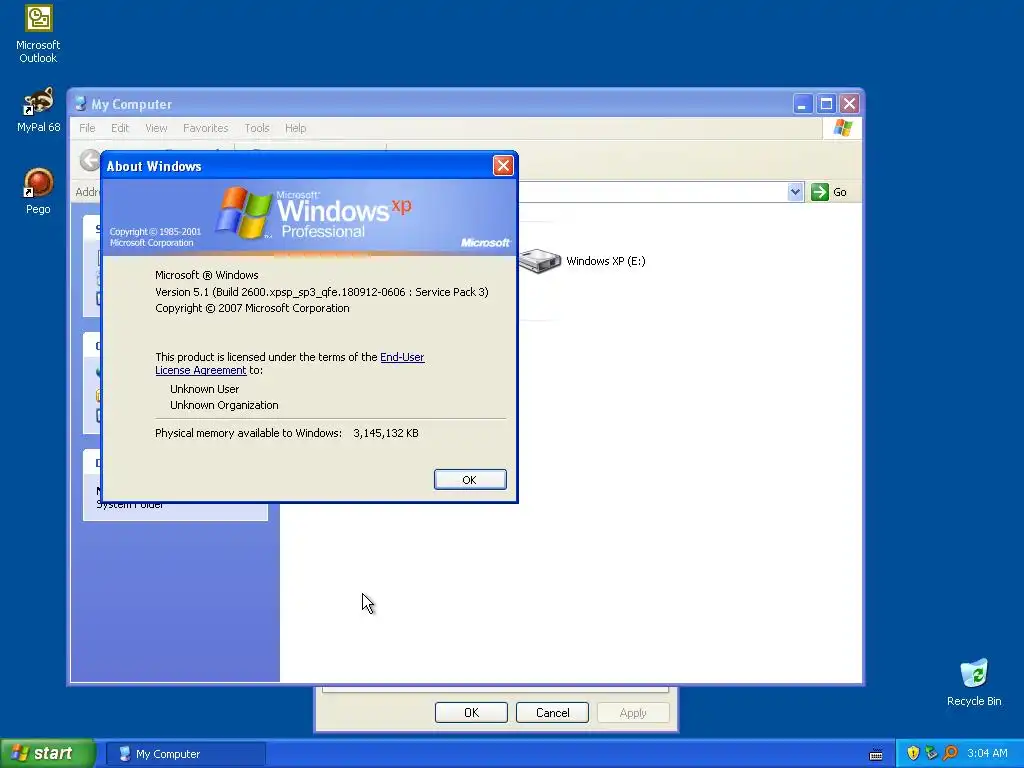The width and height of the screenshot is (1024, 768).
Task: Close the About Windows dialog
Action: click(503, 166)
